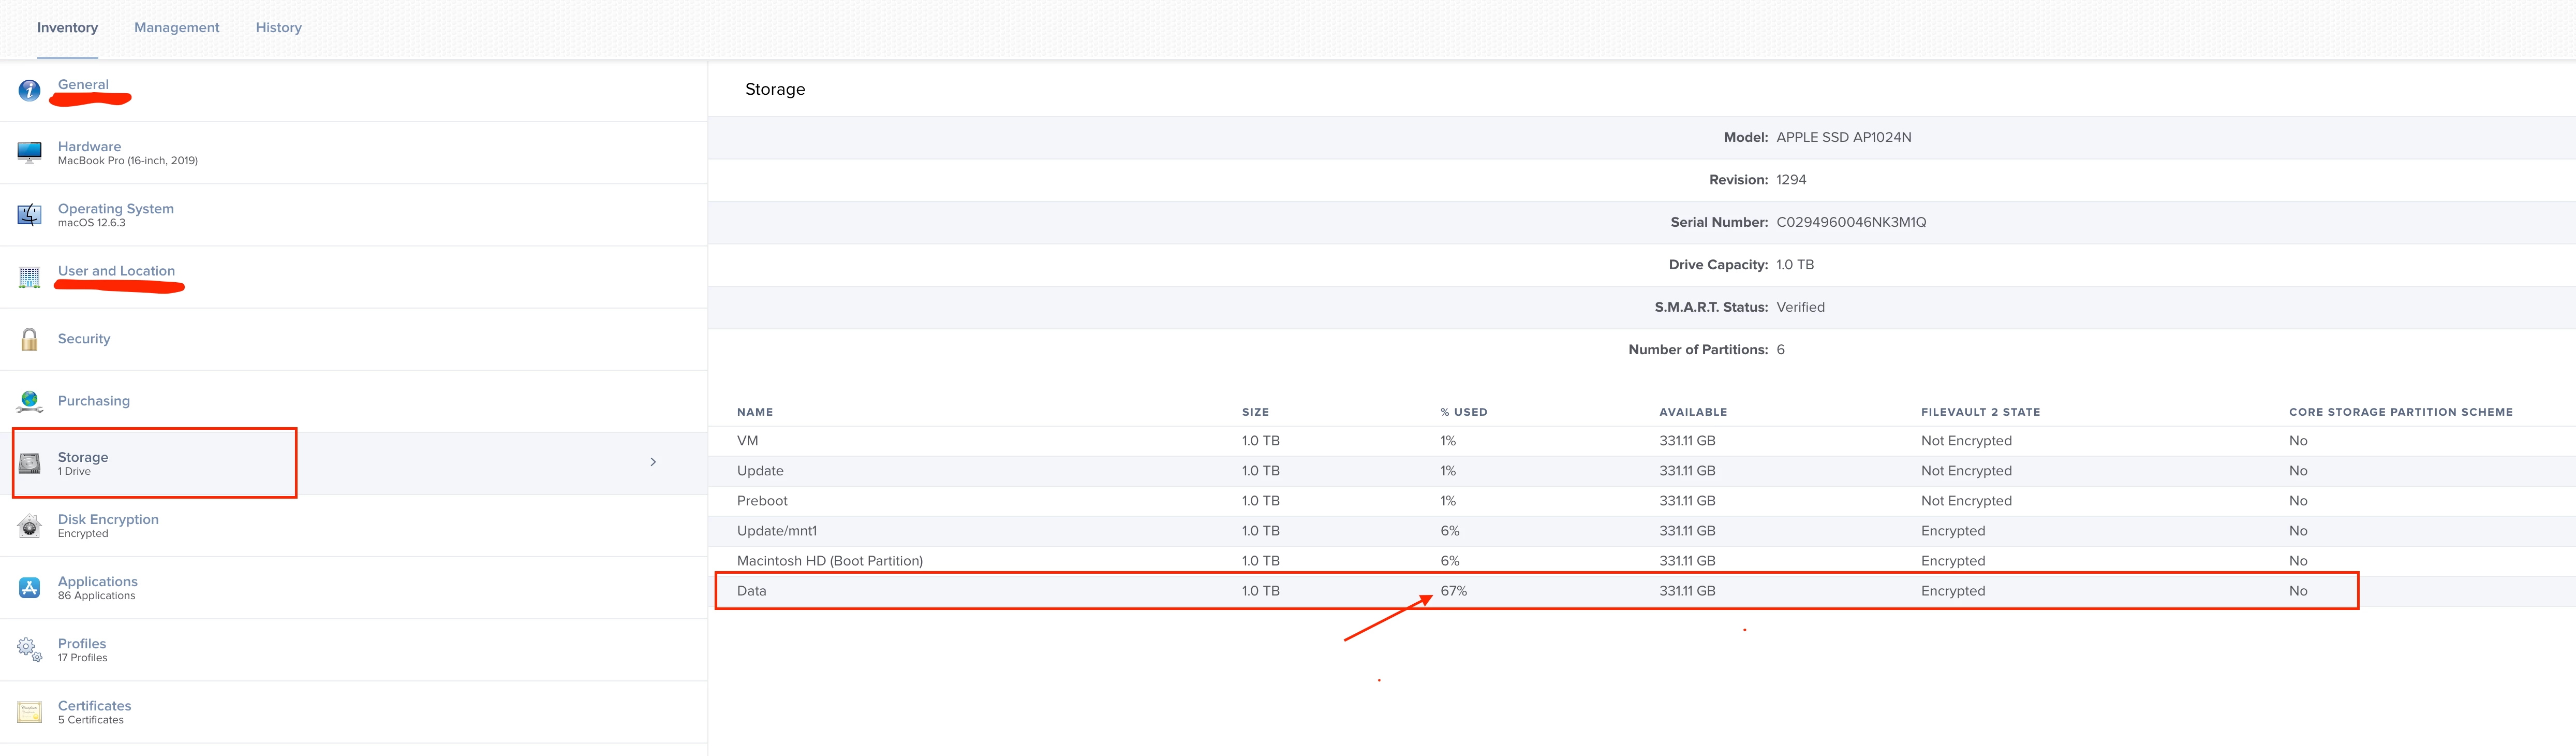The width and height of the screenshot is (2576, 756).
Task: Click the AVAILABLE column header
Action: pos(1692,412)
